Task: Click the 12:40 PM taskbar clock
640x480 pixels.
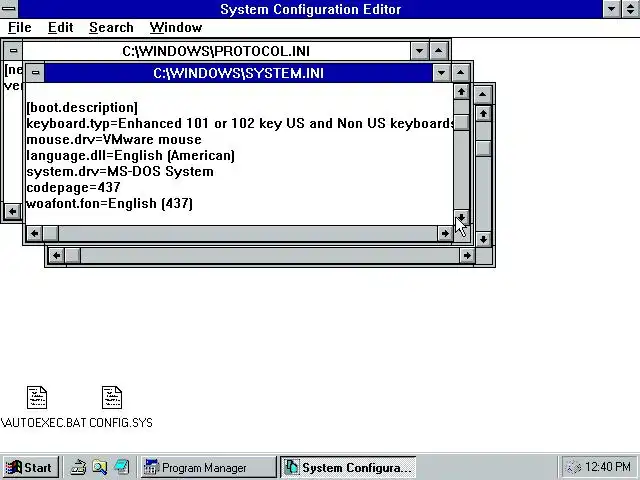Action: [x=608, y=467]
